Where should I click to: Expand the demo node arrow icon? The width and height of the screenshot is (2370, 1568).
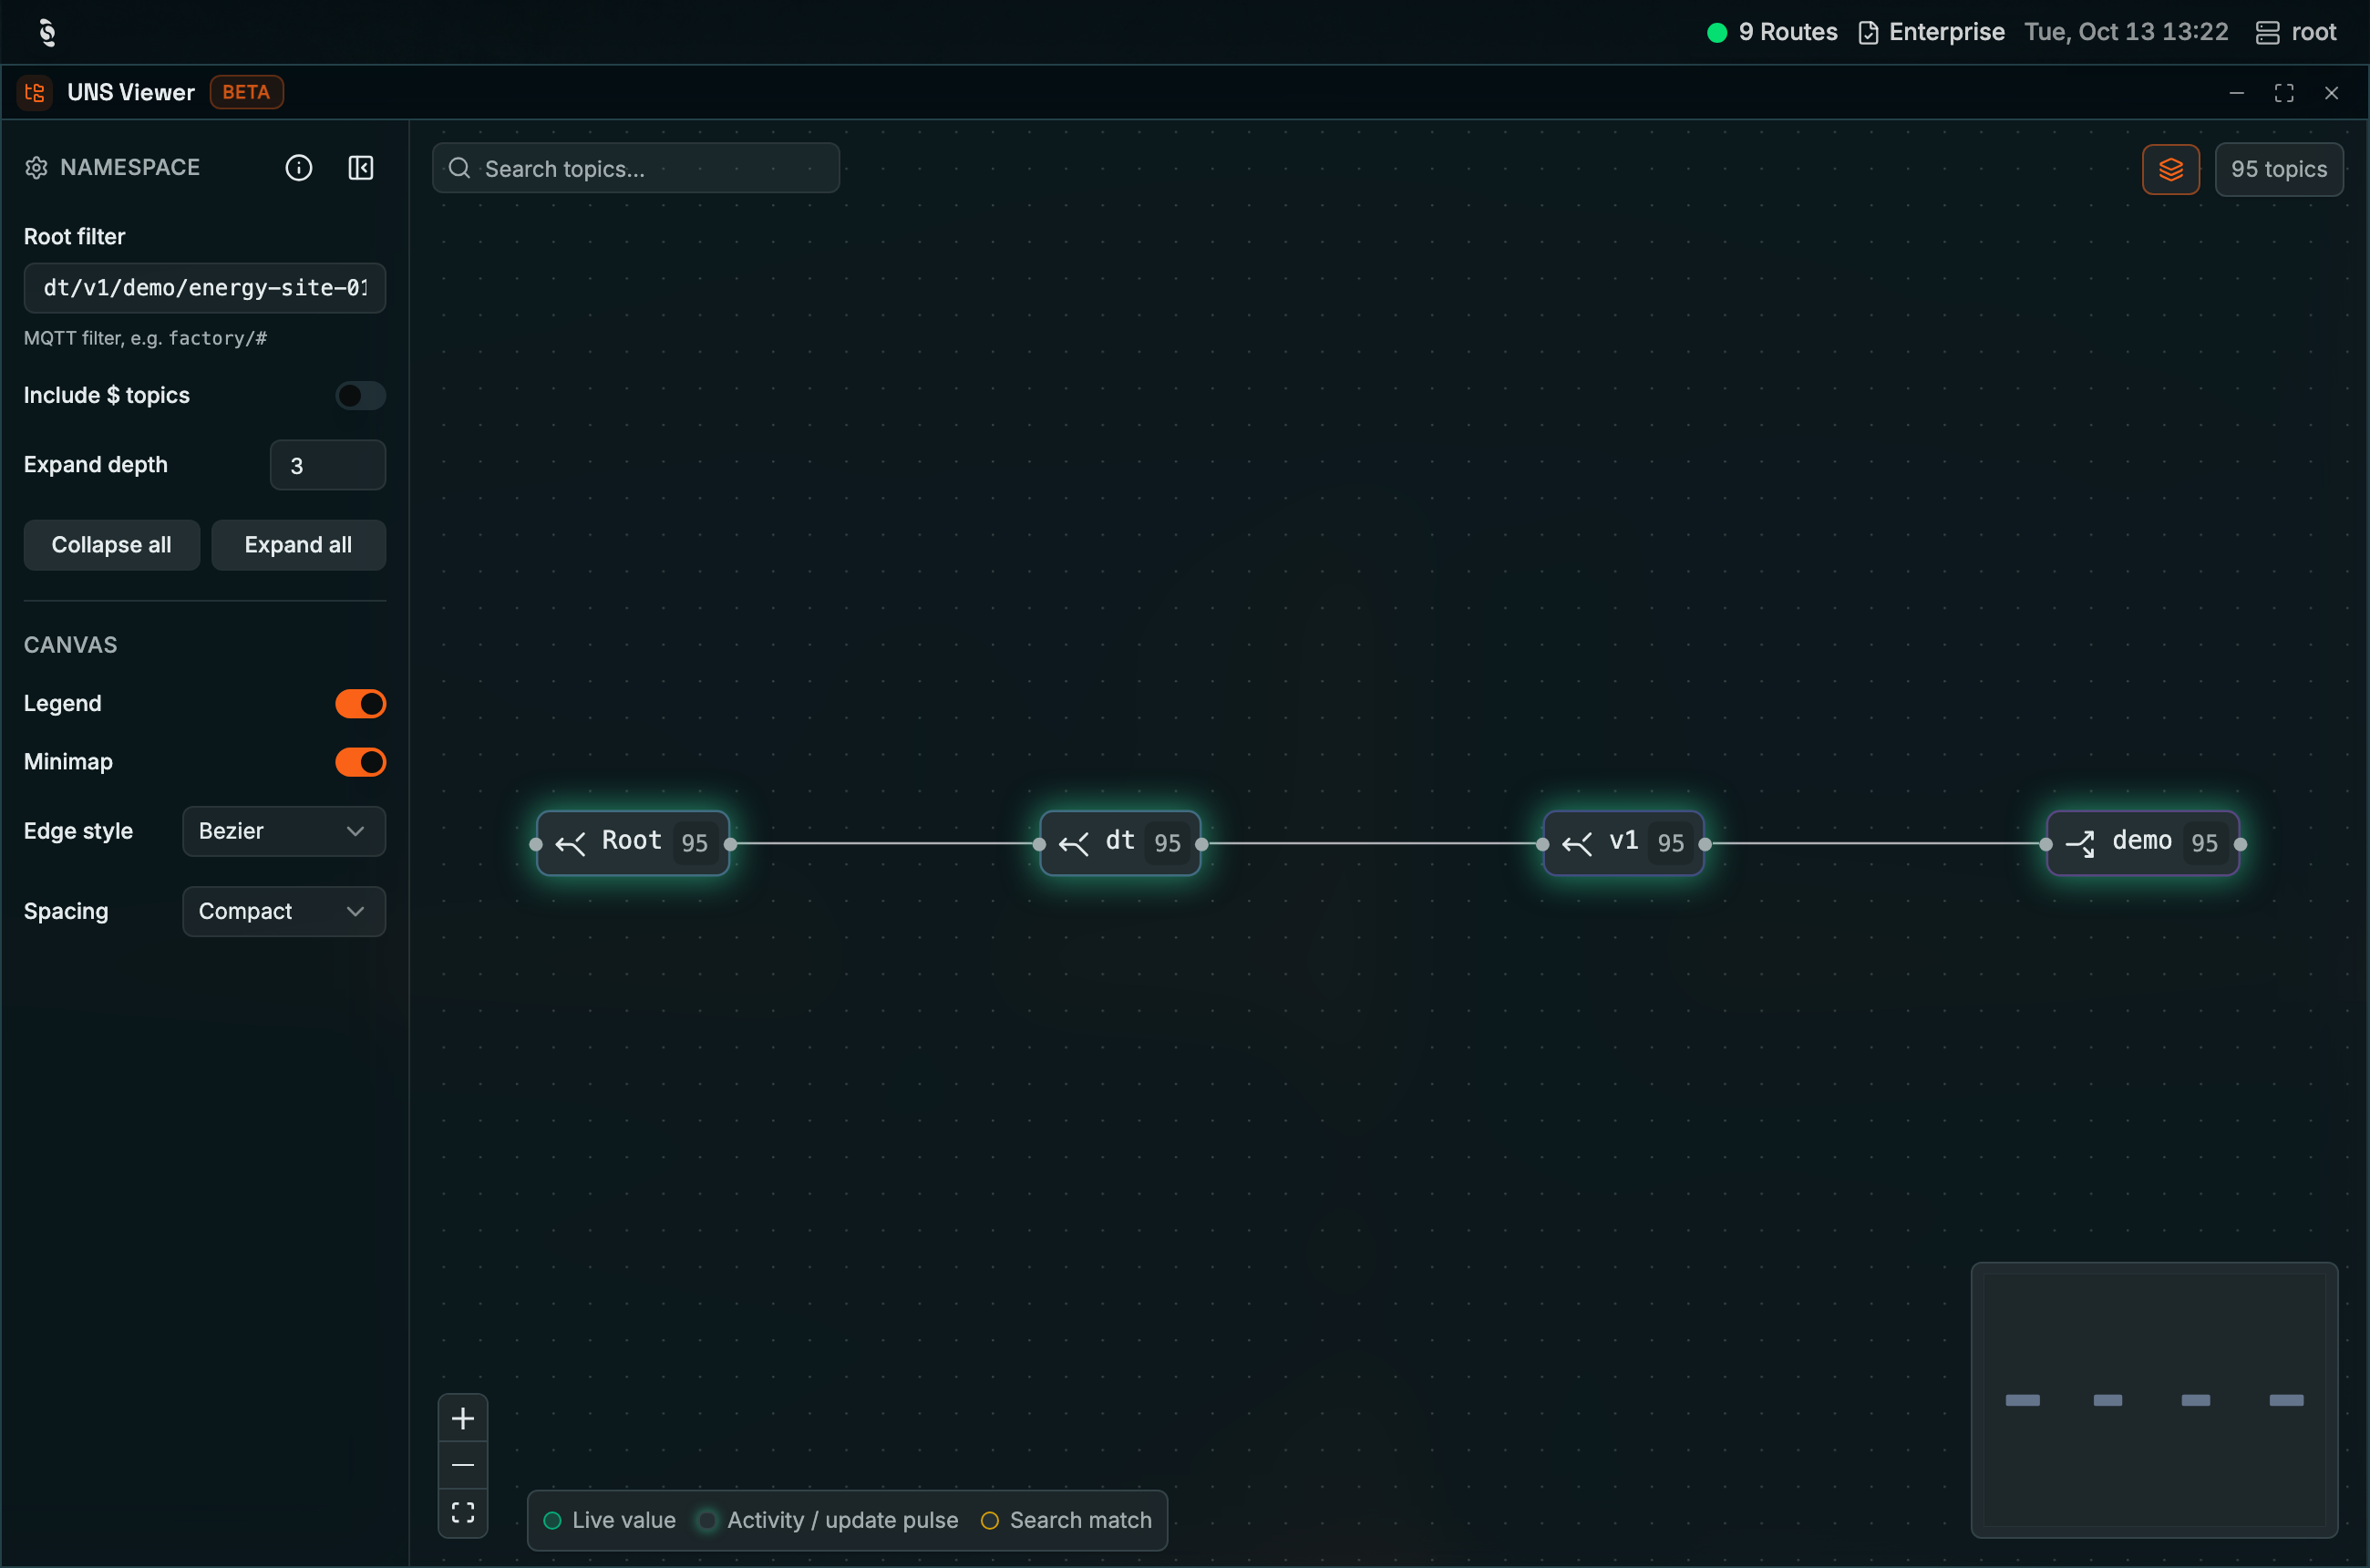click(x=2081, y=844)
